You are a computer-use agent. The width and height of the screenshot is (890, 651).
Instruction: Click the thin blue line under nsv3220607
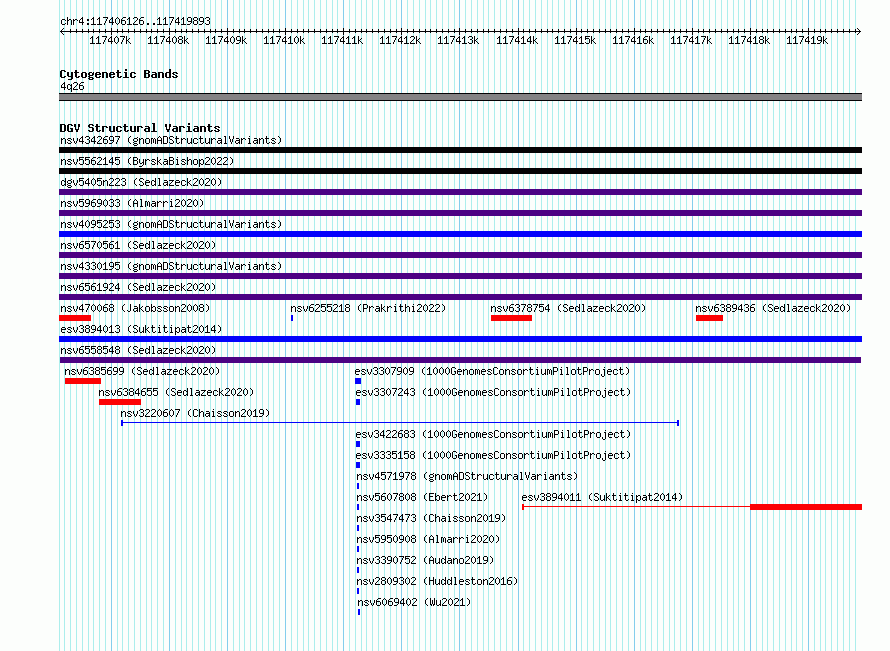coord(400,423)
